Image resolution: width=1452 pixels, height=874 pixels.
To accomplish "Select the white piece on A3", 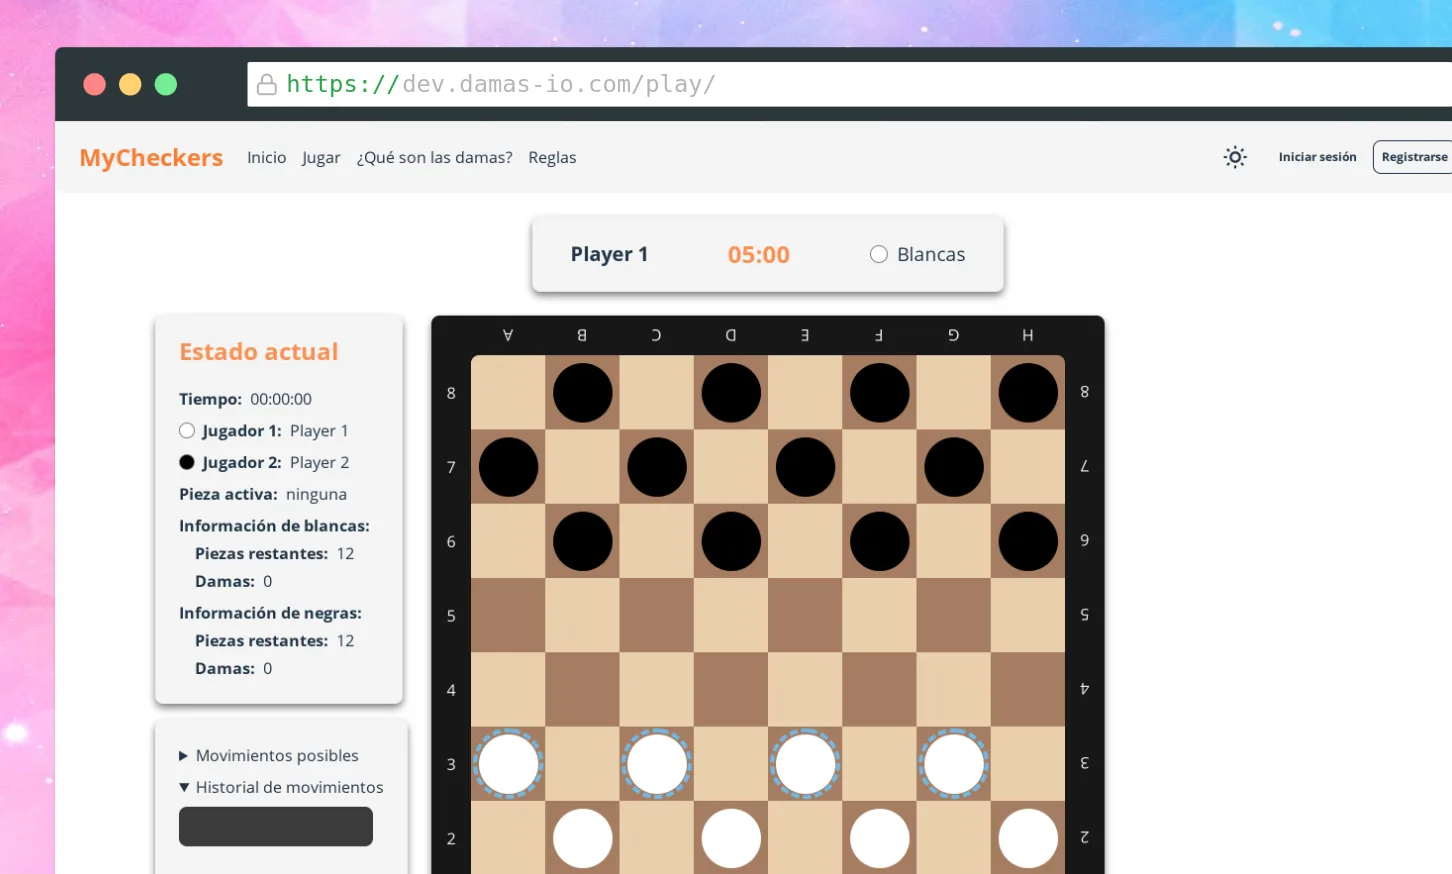I will 509,763.
